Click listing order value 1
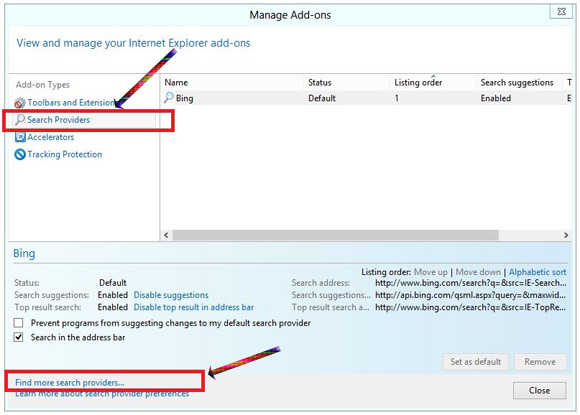 (x=397, y=98)
